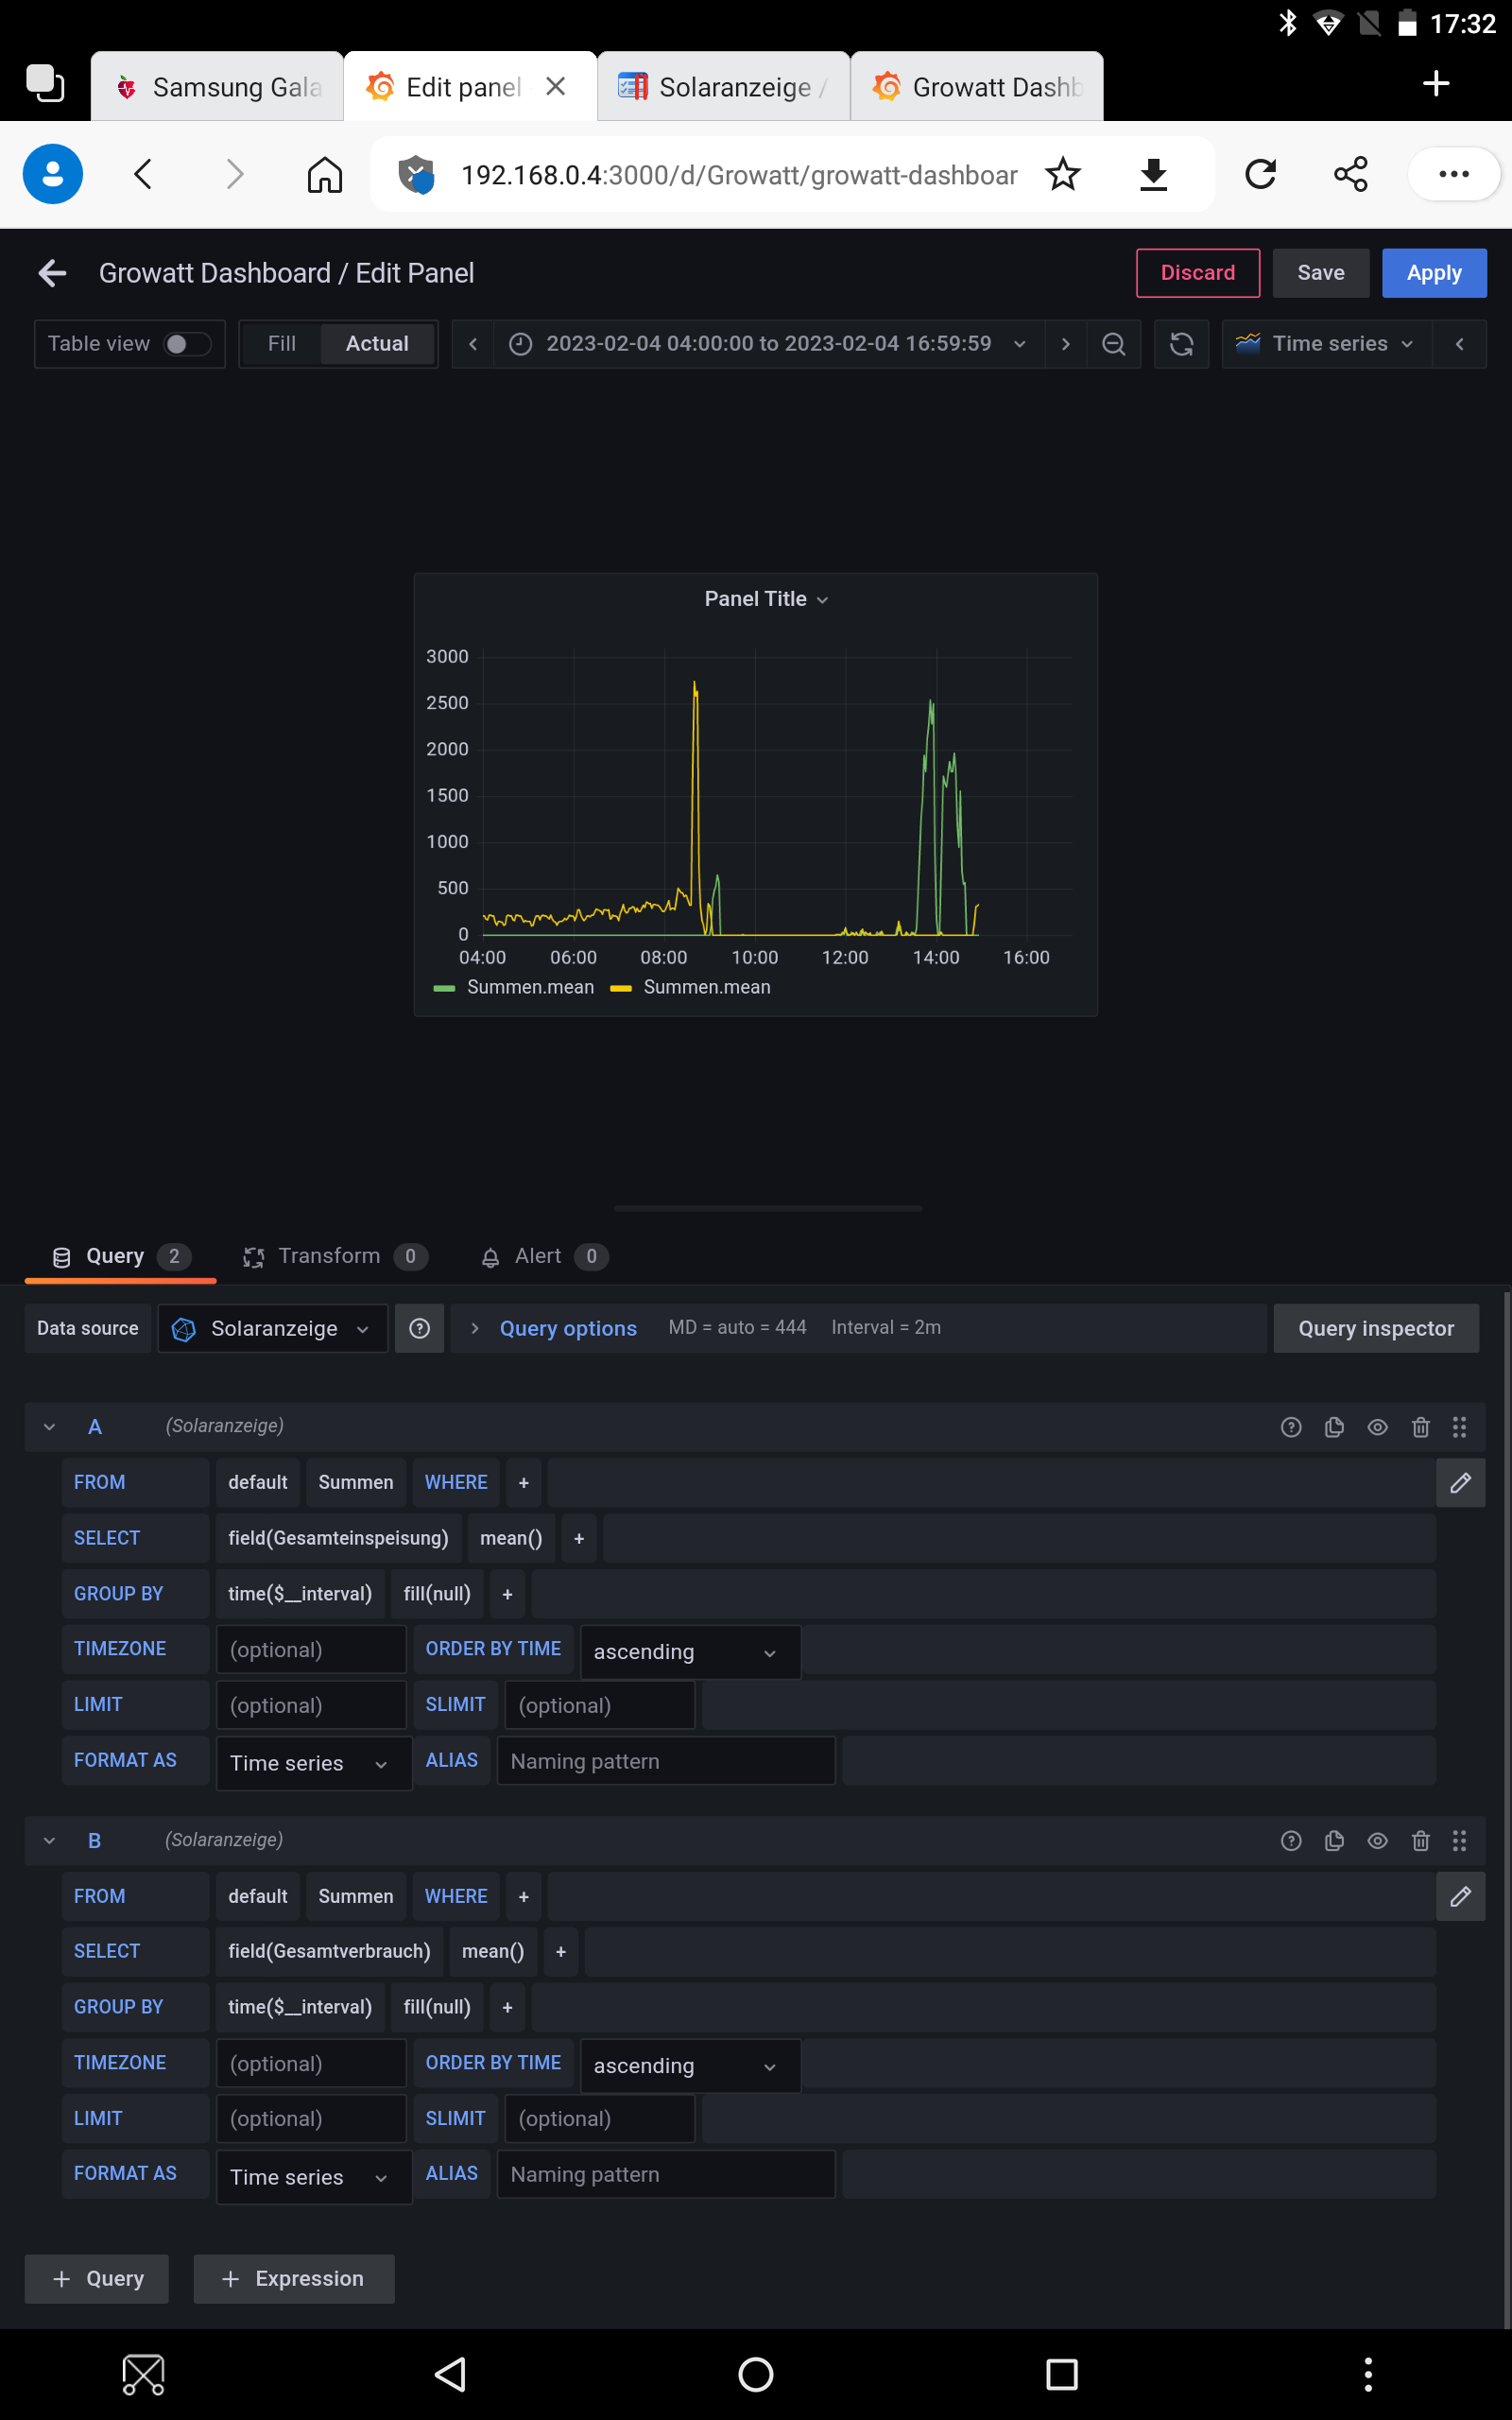This screenshot has height=2420, width=1512.
Task: Open the Solaranzeige data source dropdown
Action: 273,1328
